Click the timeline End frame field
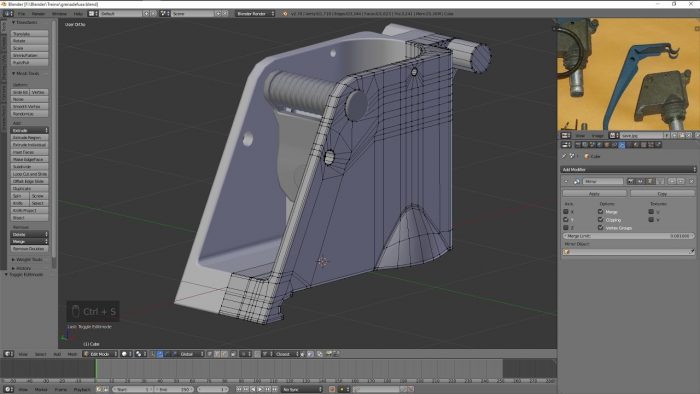The width and height of the screenshot is (700, 394). coord(174,389)
